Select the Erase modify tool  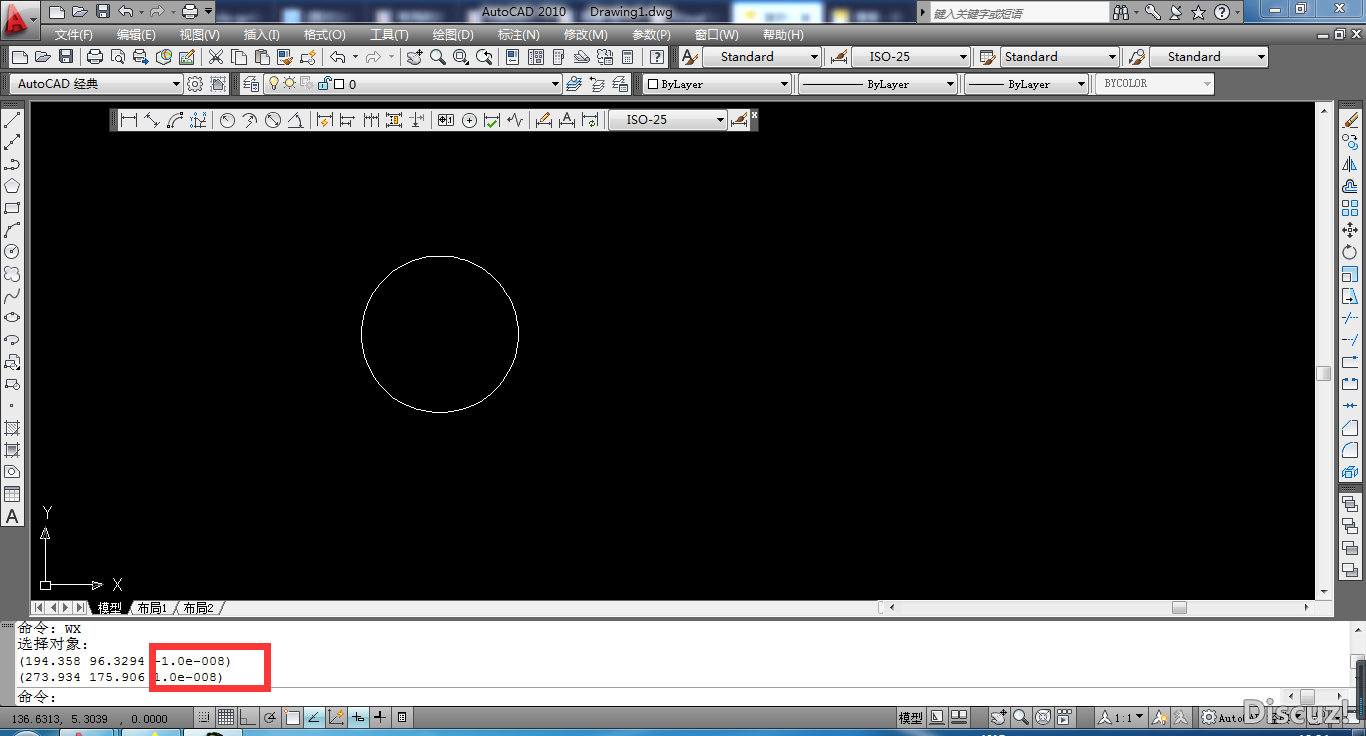1350,121
